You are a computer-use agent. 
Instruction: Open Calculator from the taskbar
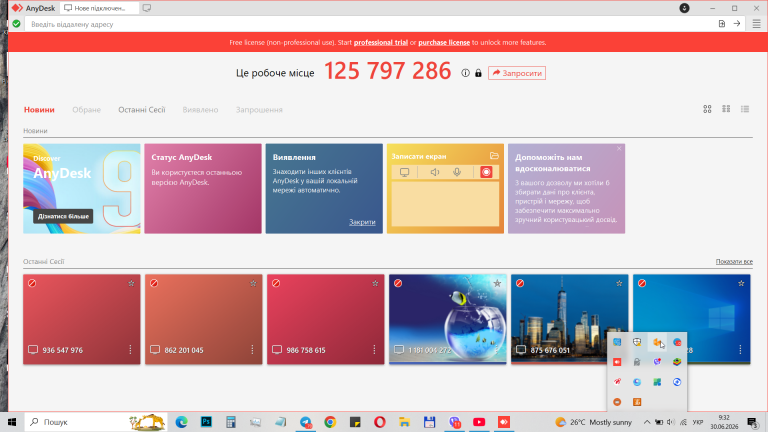[x=231, y=422]
